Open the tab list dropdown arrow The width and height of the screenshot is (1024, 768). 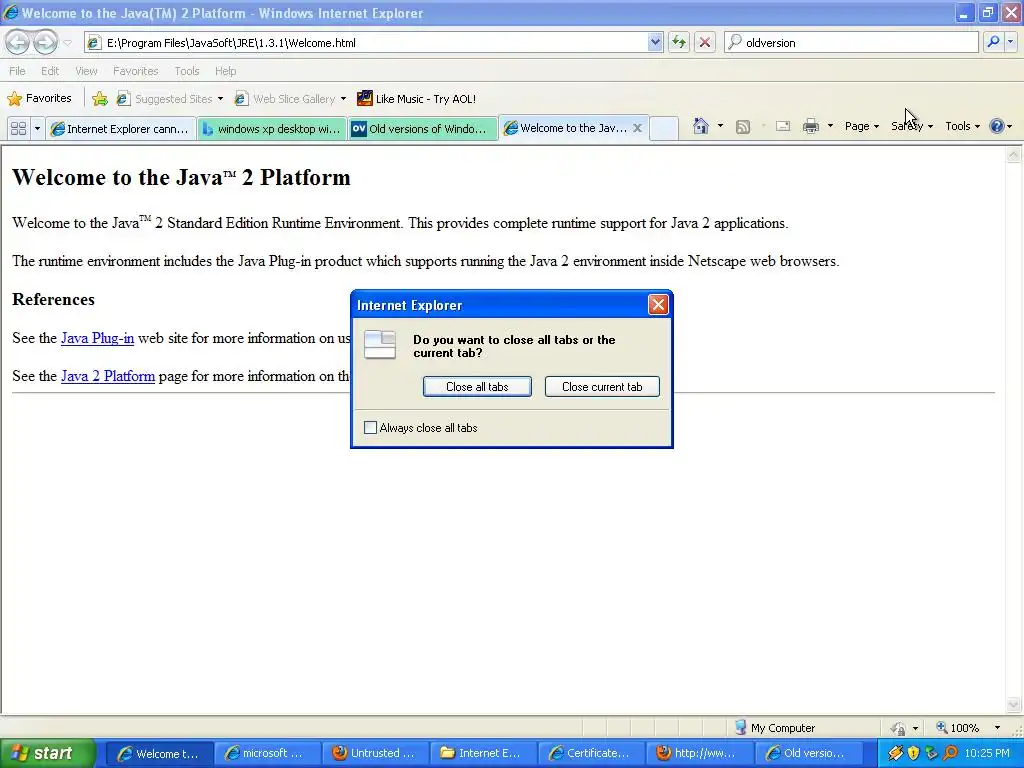point(37,129)
